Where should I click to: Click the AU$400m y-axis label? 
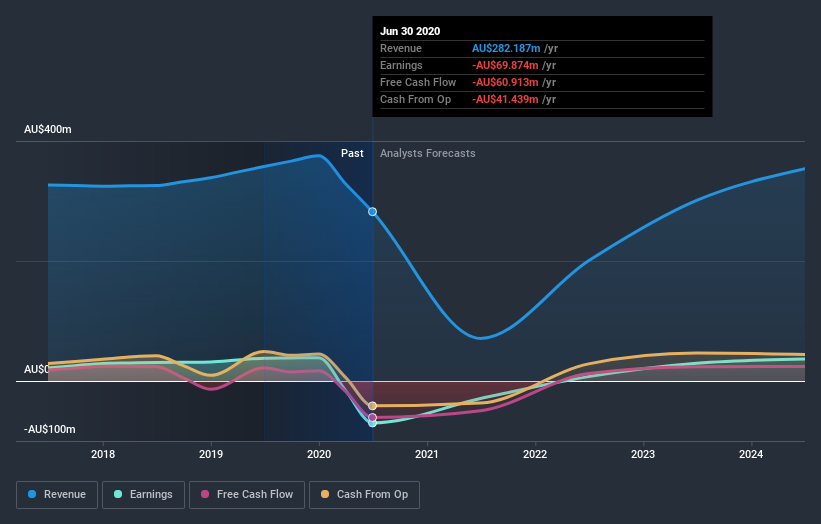(48, 129)
